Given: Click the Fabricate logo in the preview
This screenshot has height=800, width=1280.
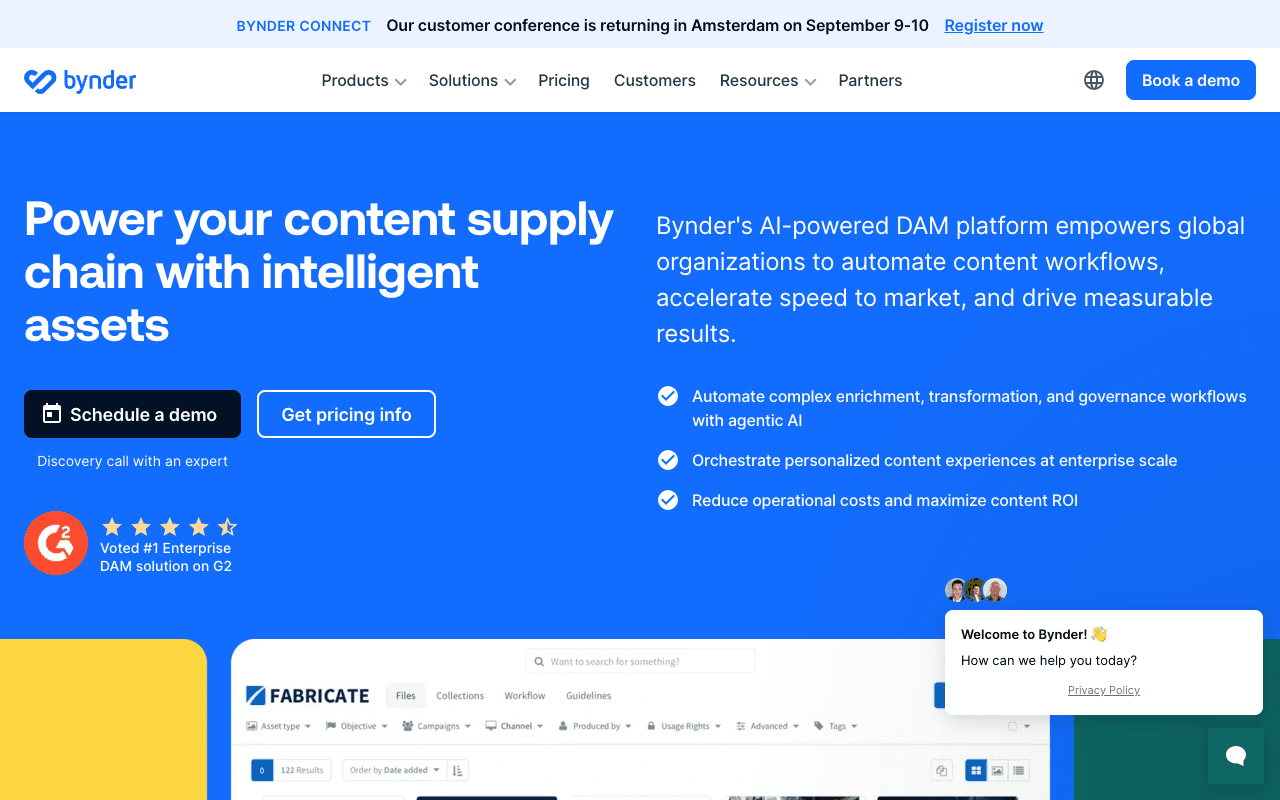Looking at the screenshot, I should (307, 696).
